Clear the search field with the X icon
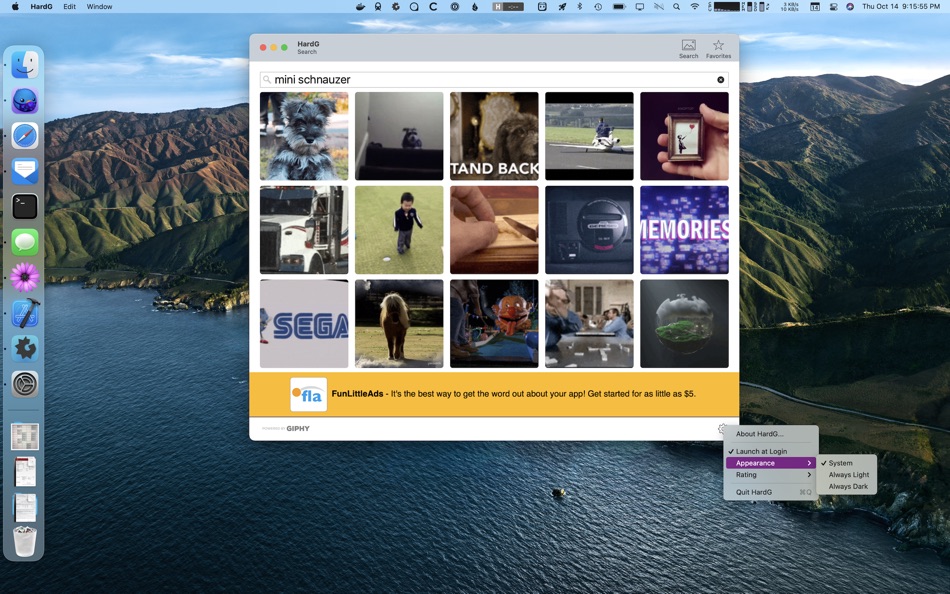Screen dimensions: 950x594 720,79
